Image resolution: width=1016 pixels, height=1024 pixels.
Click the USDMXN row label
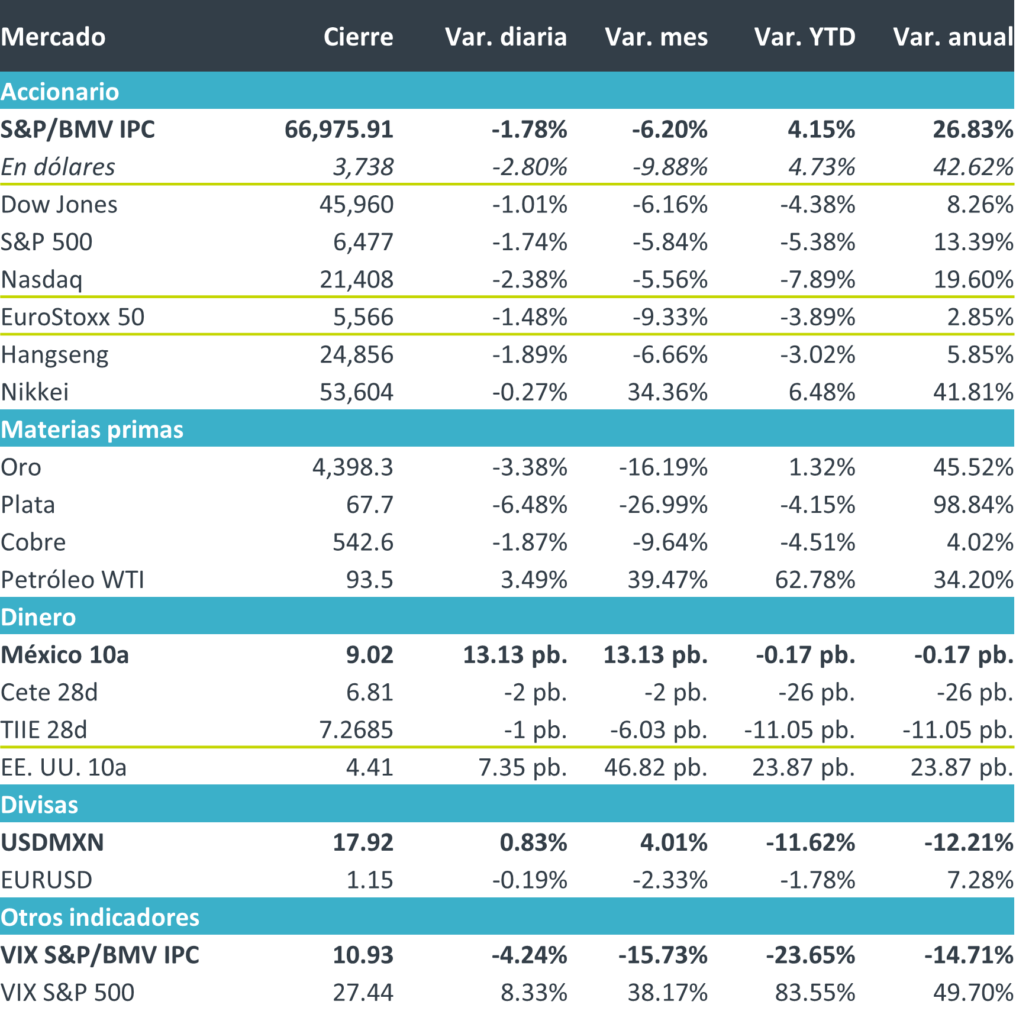(53, 842)
